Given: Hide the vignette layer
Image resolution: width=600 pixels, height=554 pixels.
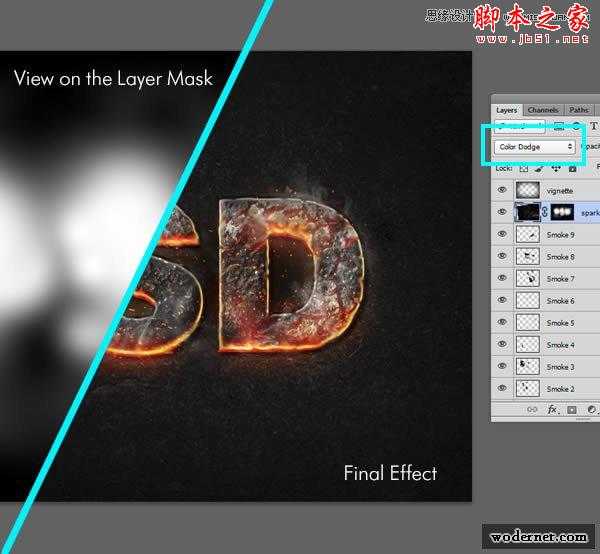Looking at the screenshot, I should [502, 190].
